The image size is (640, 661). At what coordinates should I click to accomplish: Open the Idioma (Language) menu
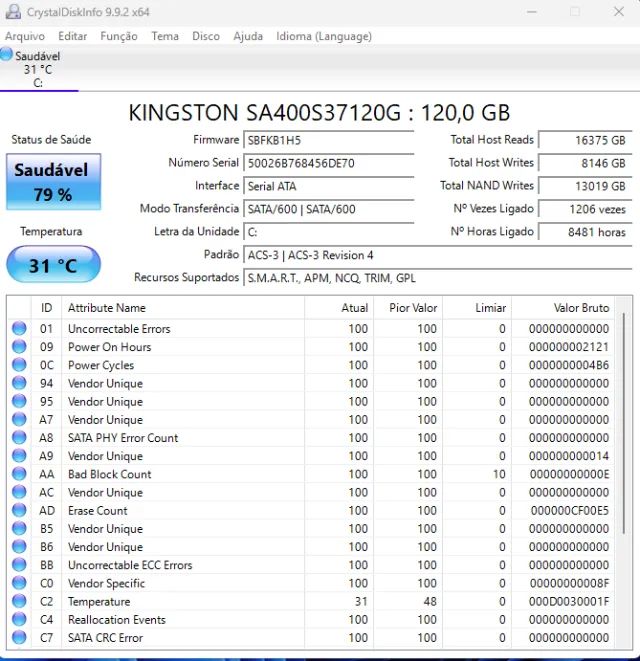[324, 36]
